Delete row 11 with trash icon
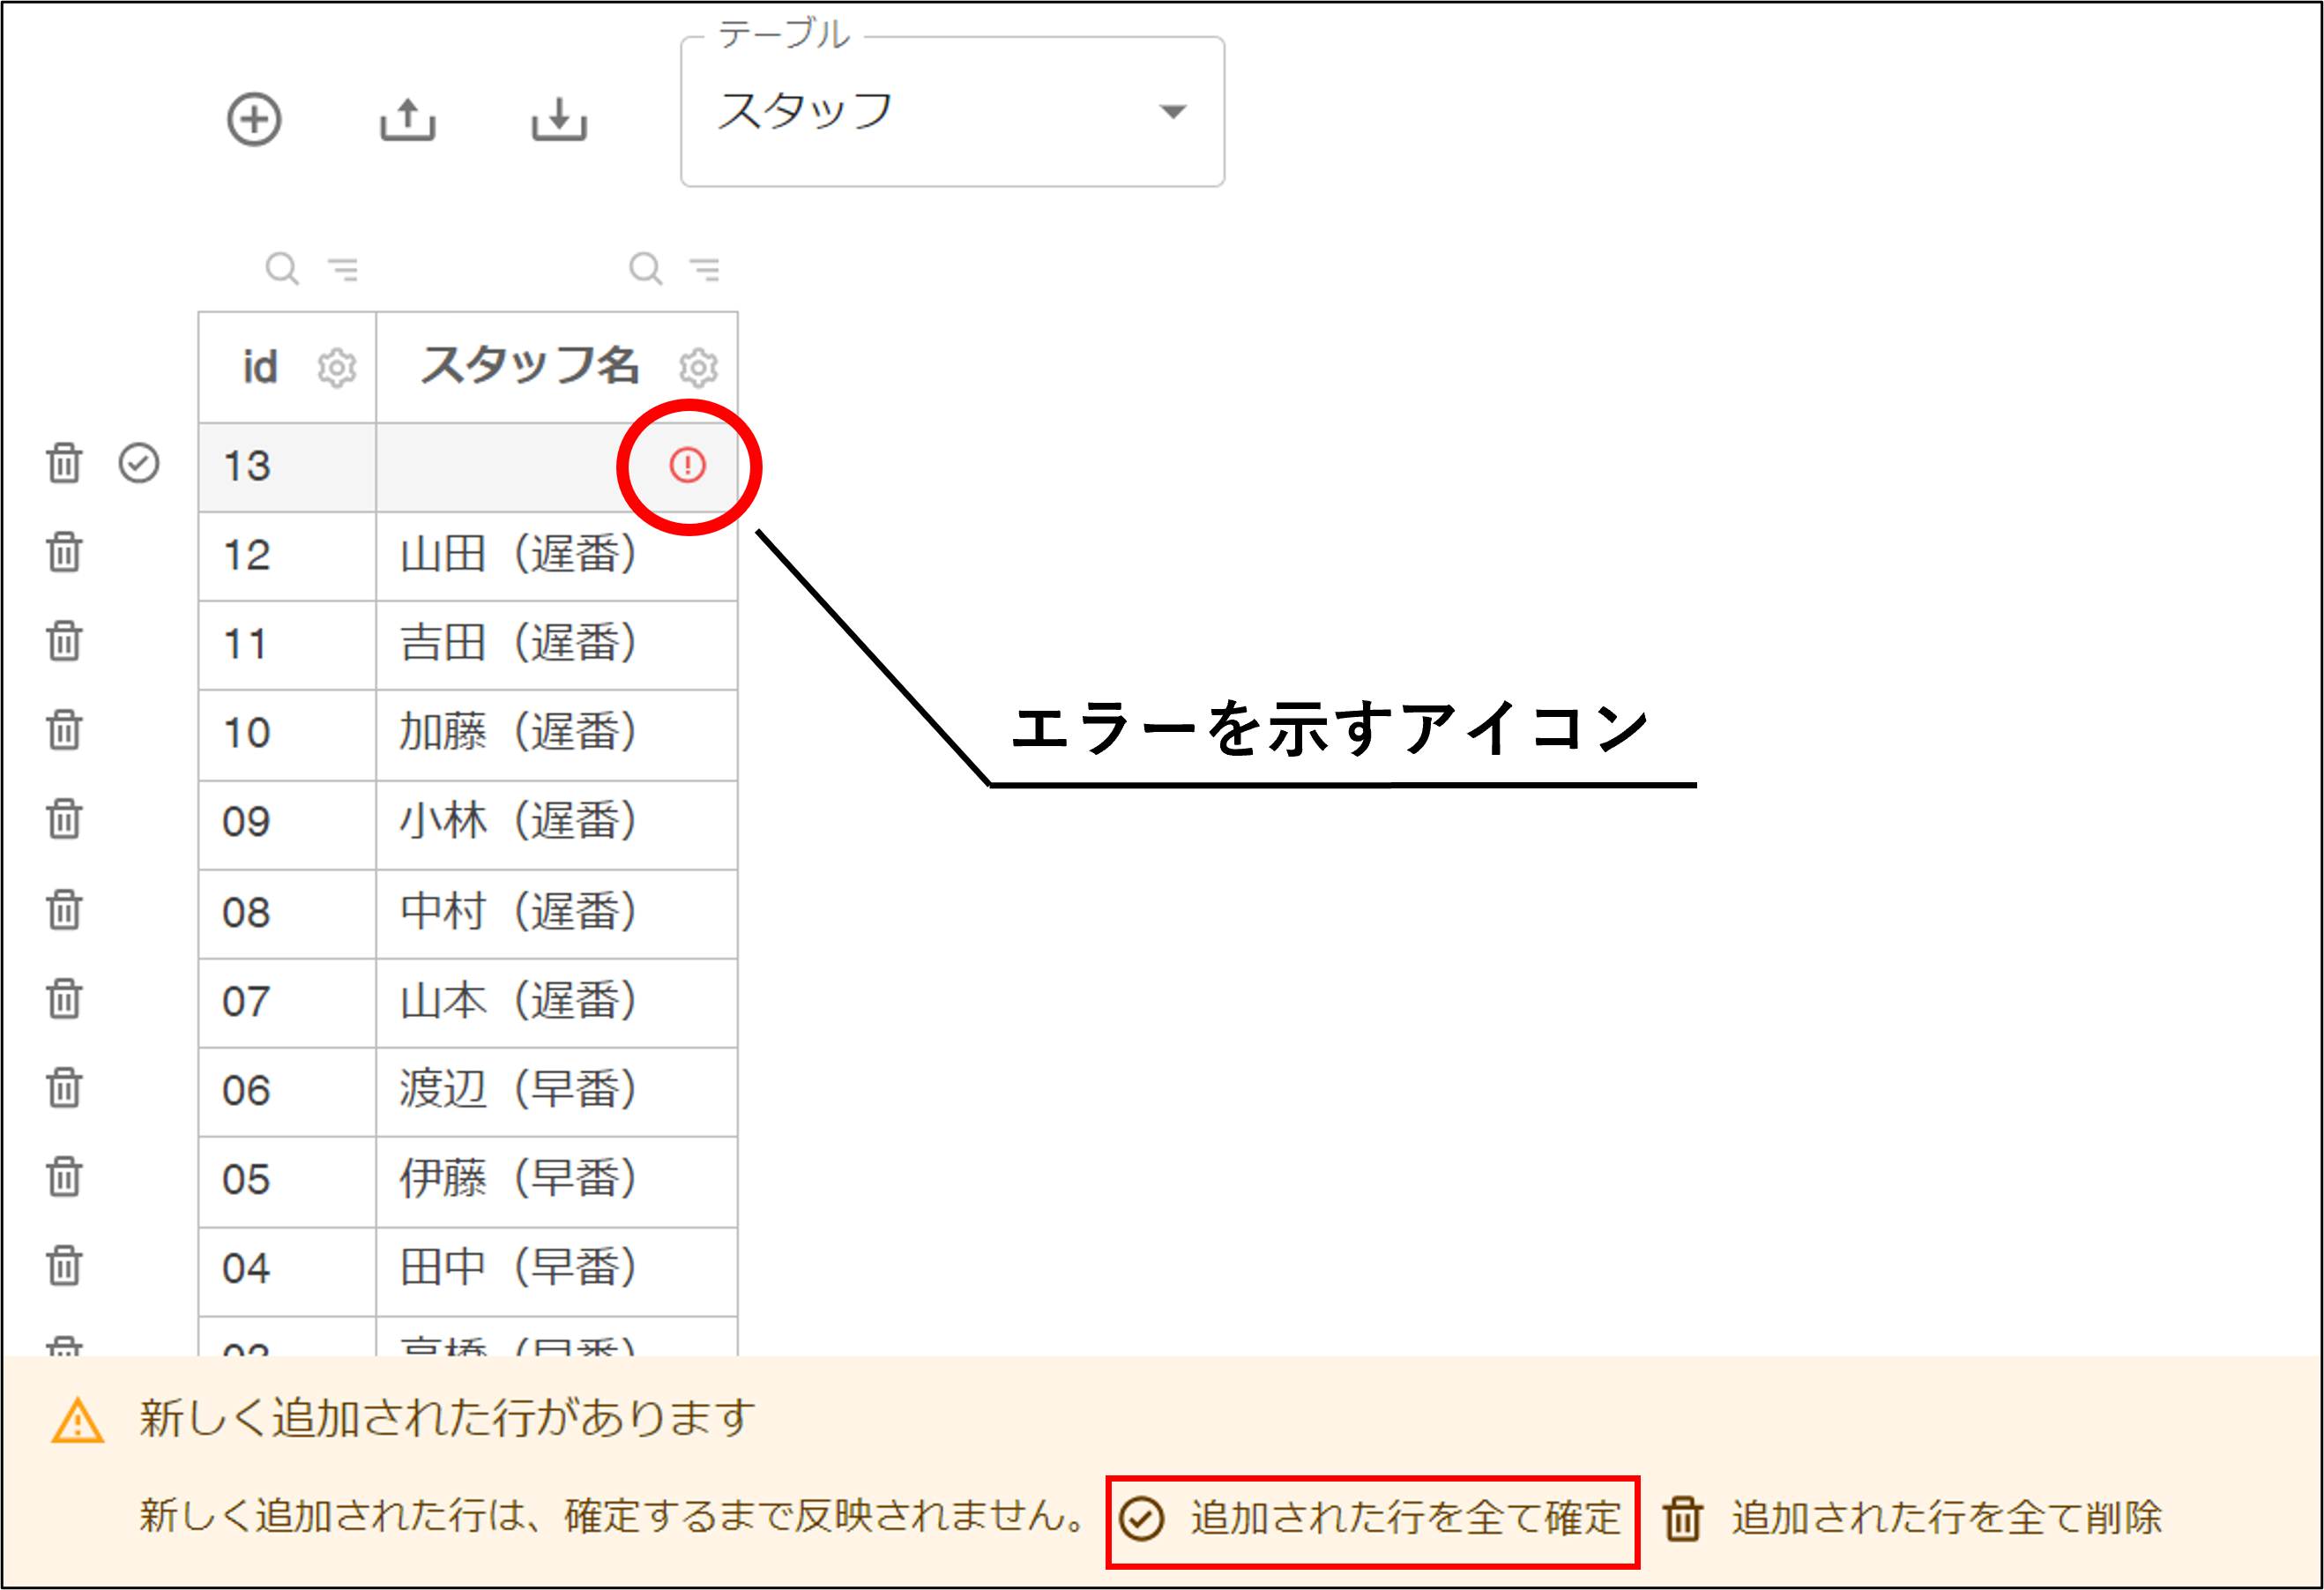2324x1590 pixels. (65, 641)
